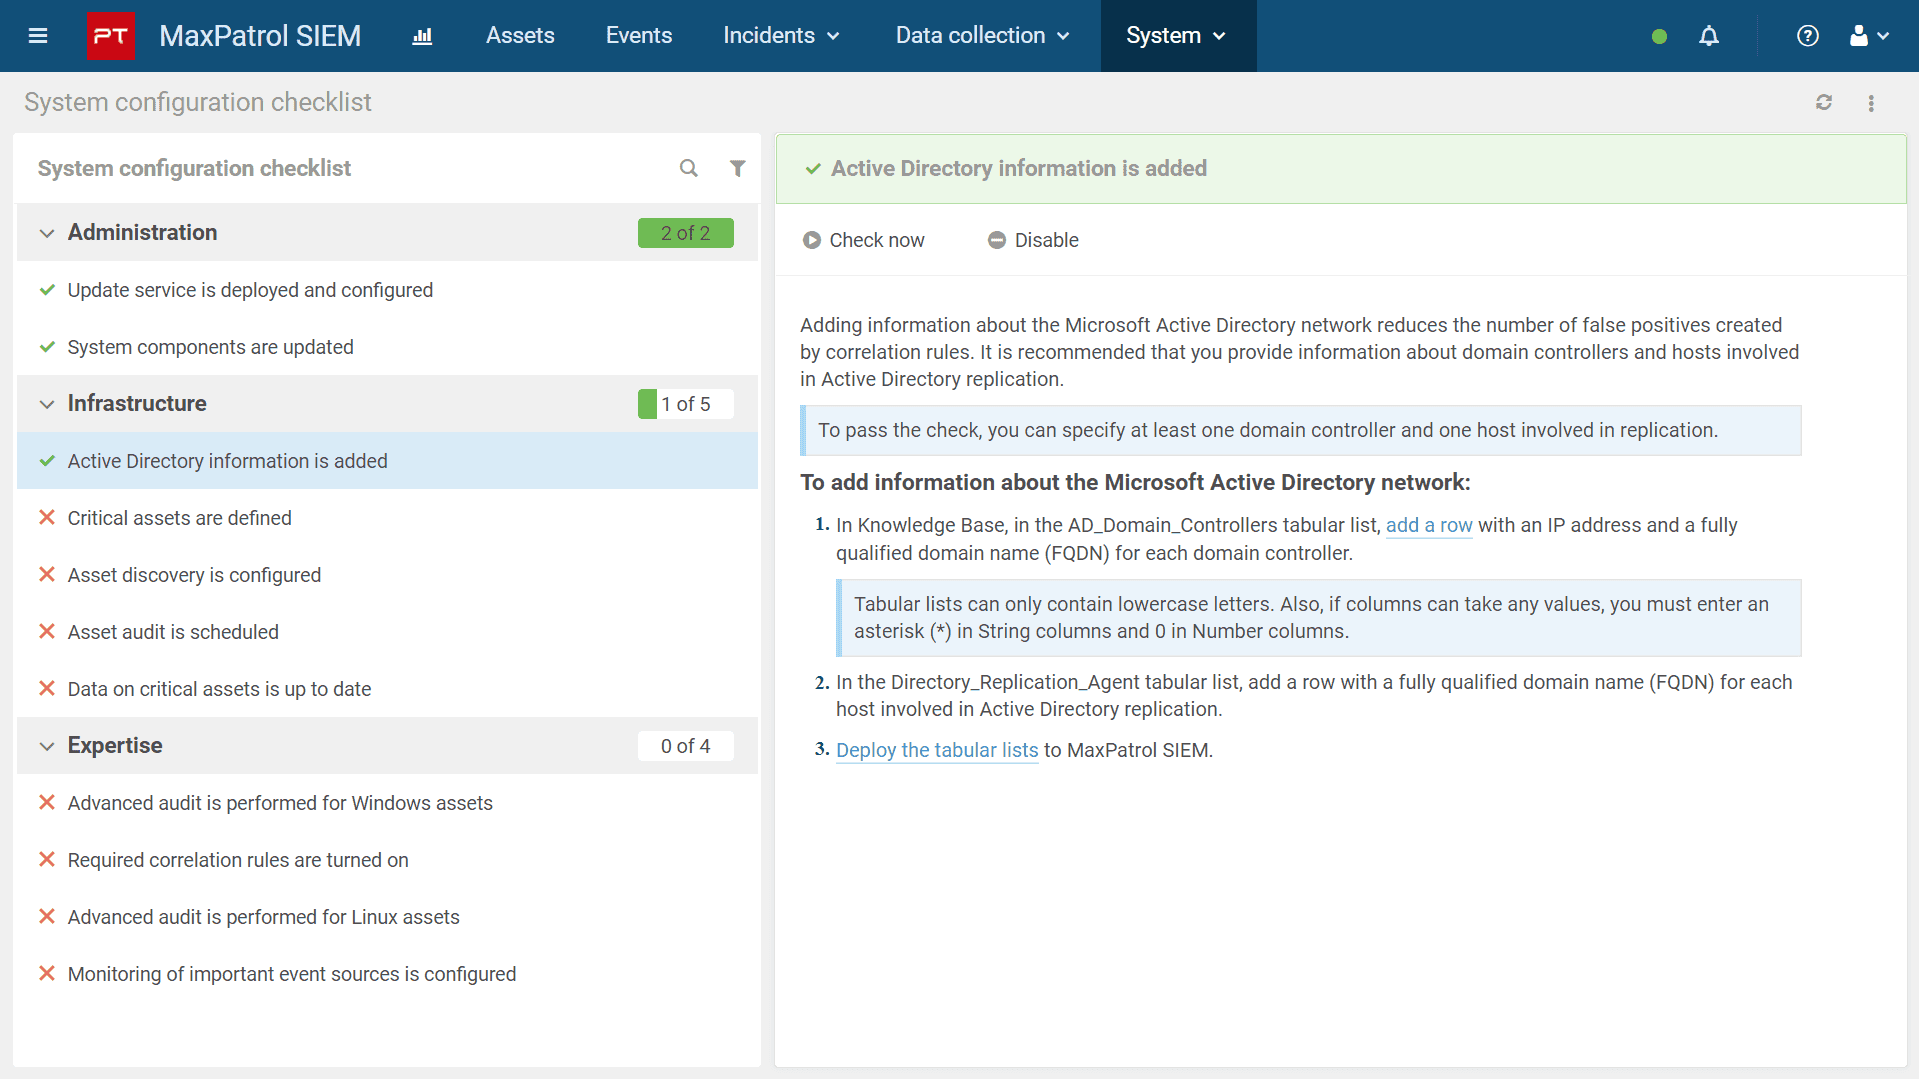Go to the Events section

click(639, 36)
